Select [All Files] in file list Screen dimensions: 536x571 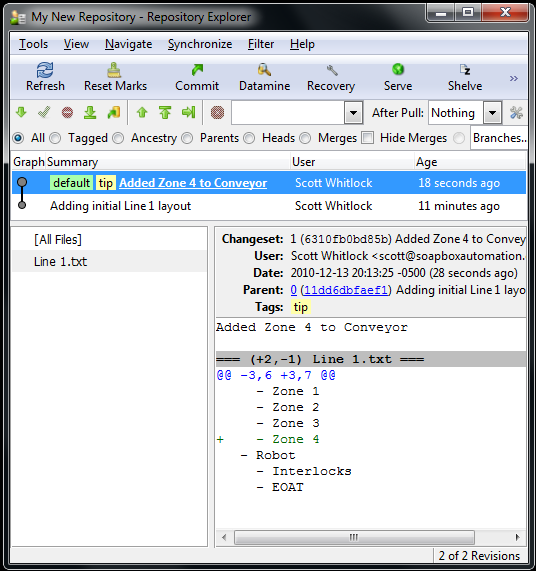click(109, 240)
